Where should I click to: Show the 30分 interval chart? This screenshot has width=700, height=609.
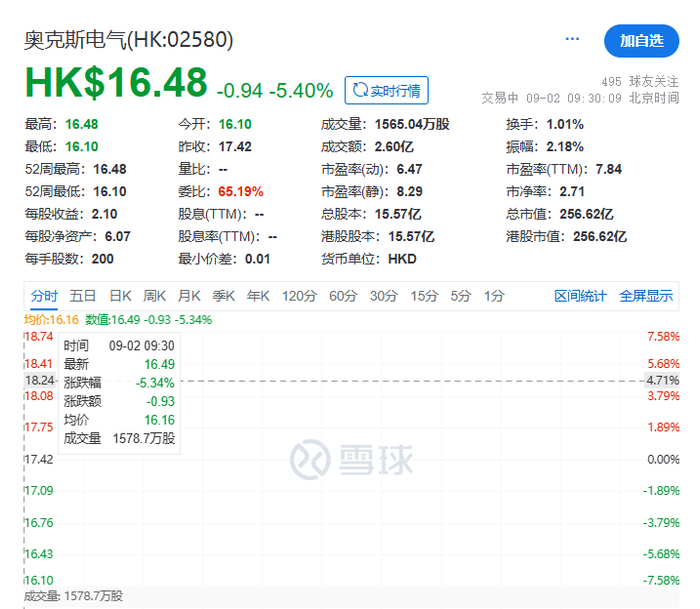click(x=384, y=296)
